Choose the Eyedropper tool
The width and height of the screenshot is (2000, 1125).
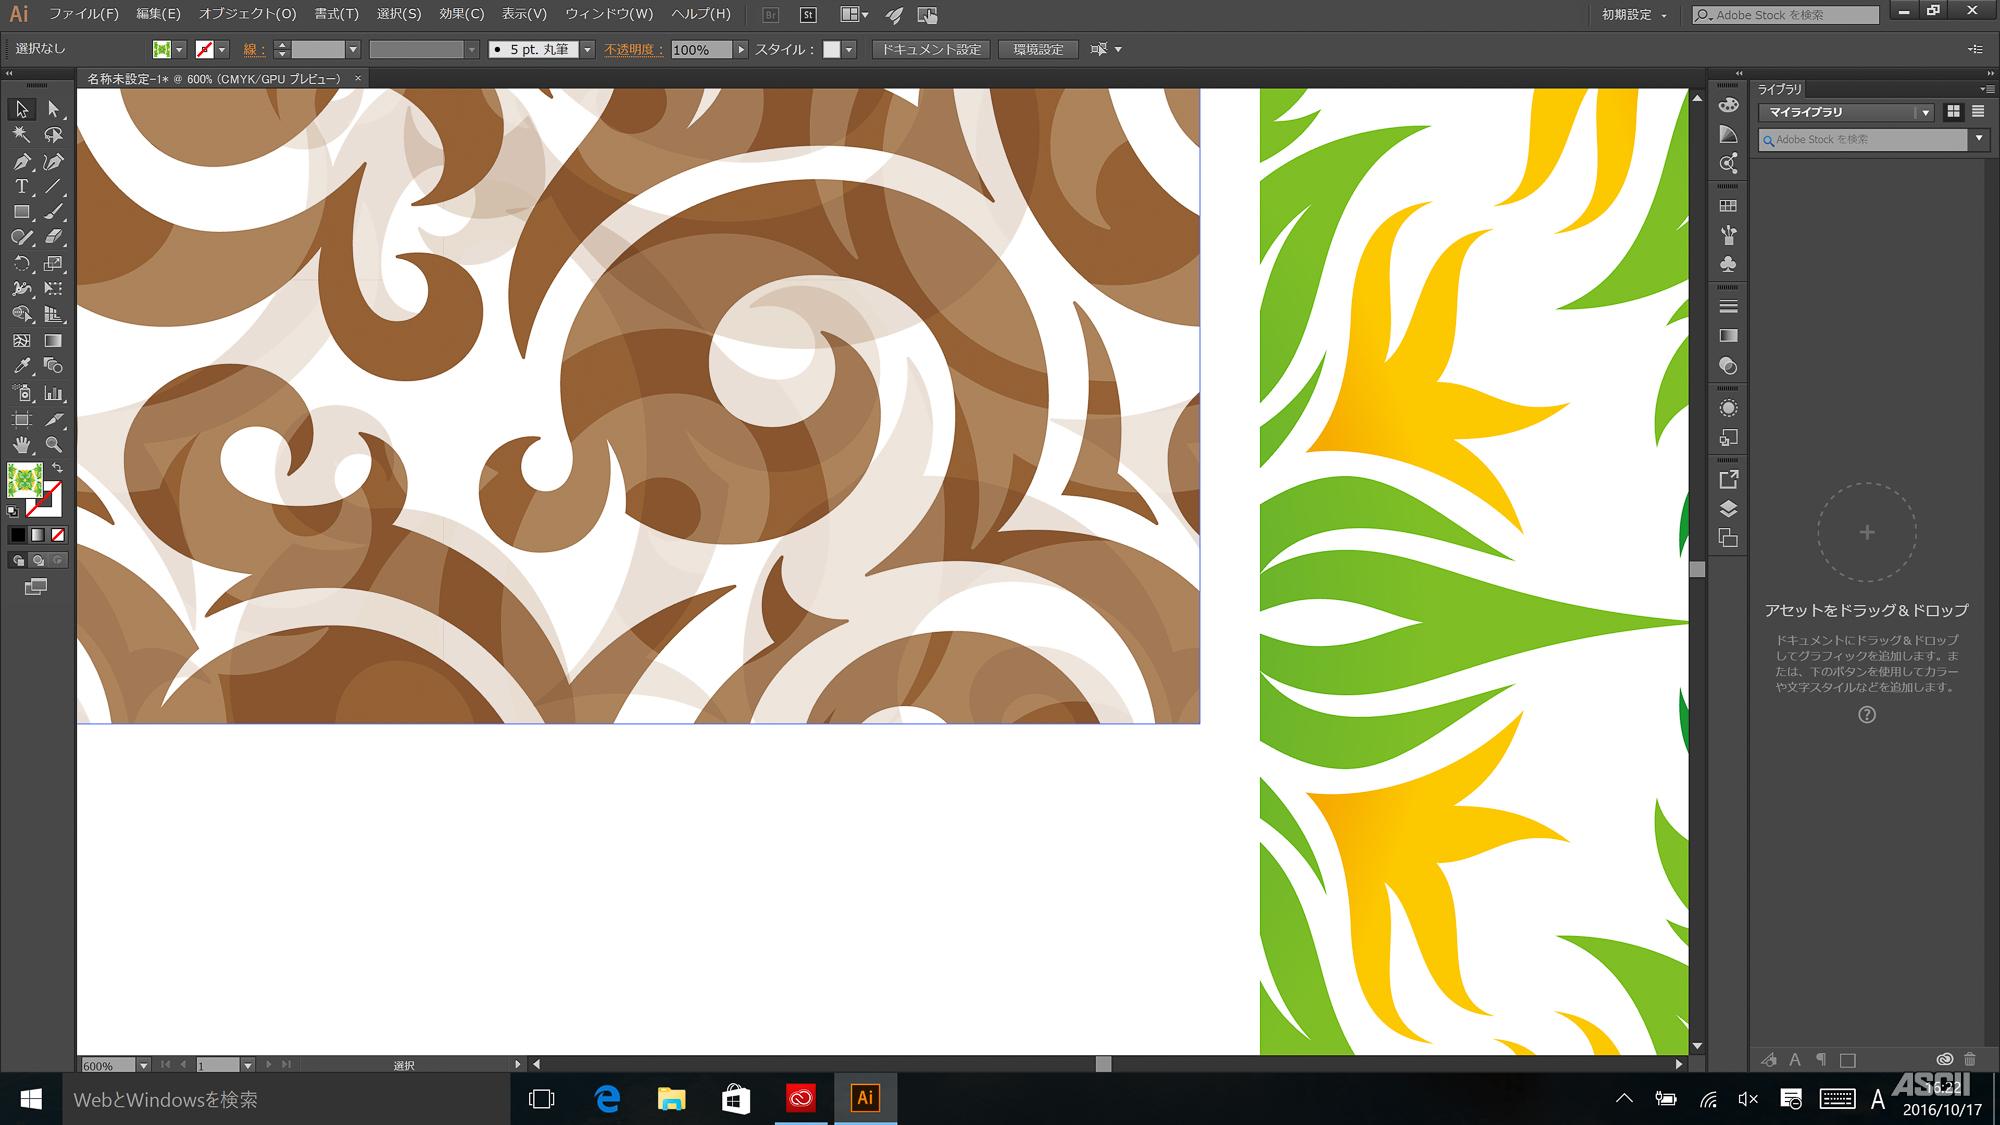coord(21,366)
